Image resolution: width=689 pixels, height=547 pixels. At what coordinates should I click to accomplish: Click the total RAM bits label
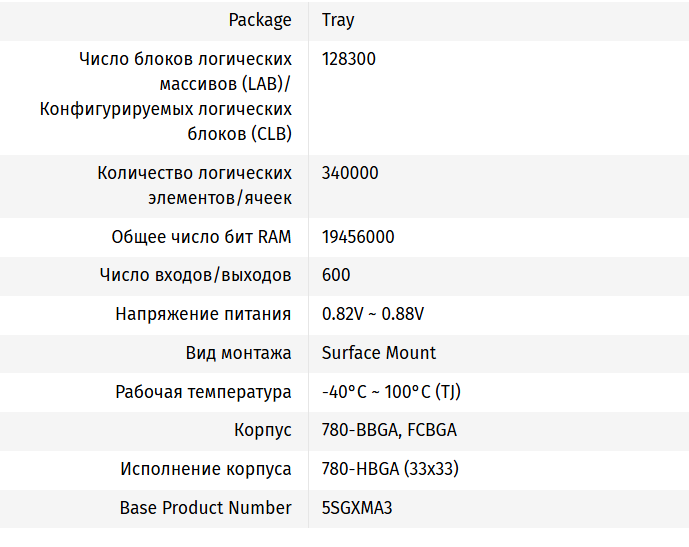pos(201,237)
